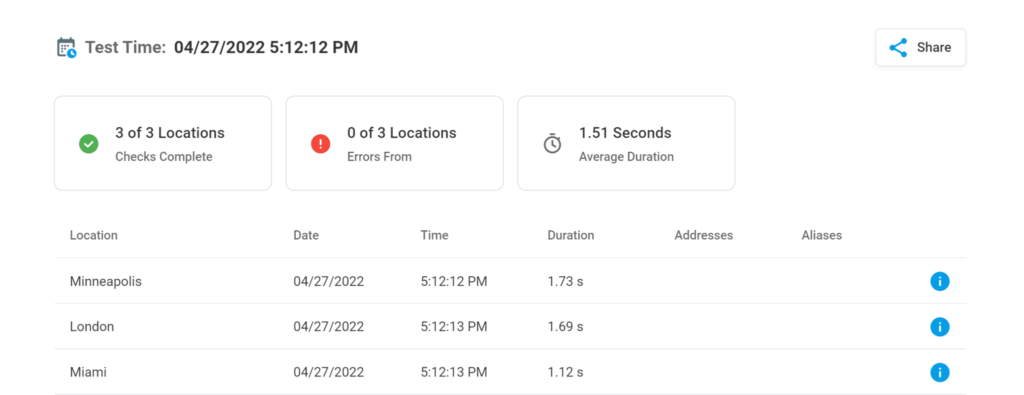Click the Share button
Screen dimensions: 1024x395
920,48
